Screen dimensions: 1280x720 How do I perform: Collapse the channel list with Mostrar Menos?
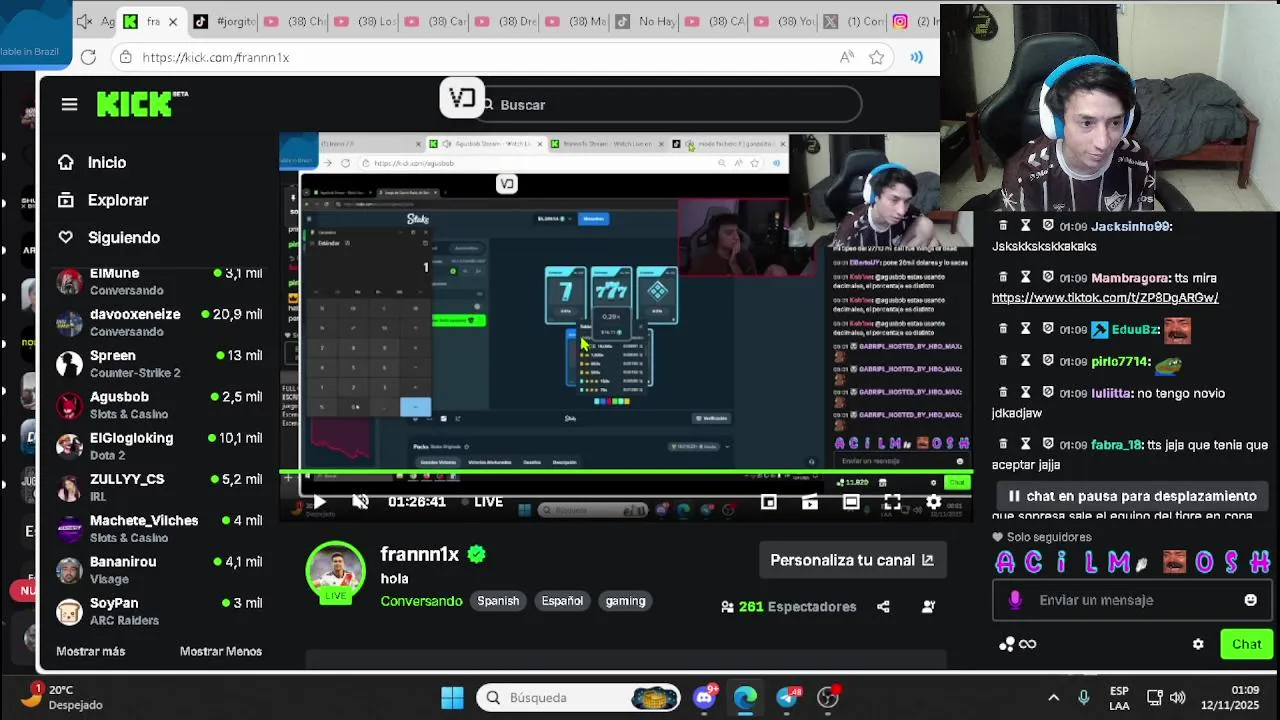[x=221, y=651]
